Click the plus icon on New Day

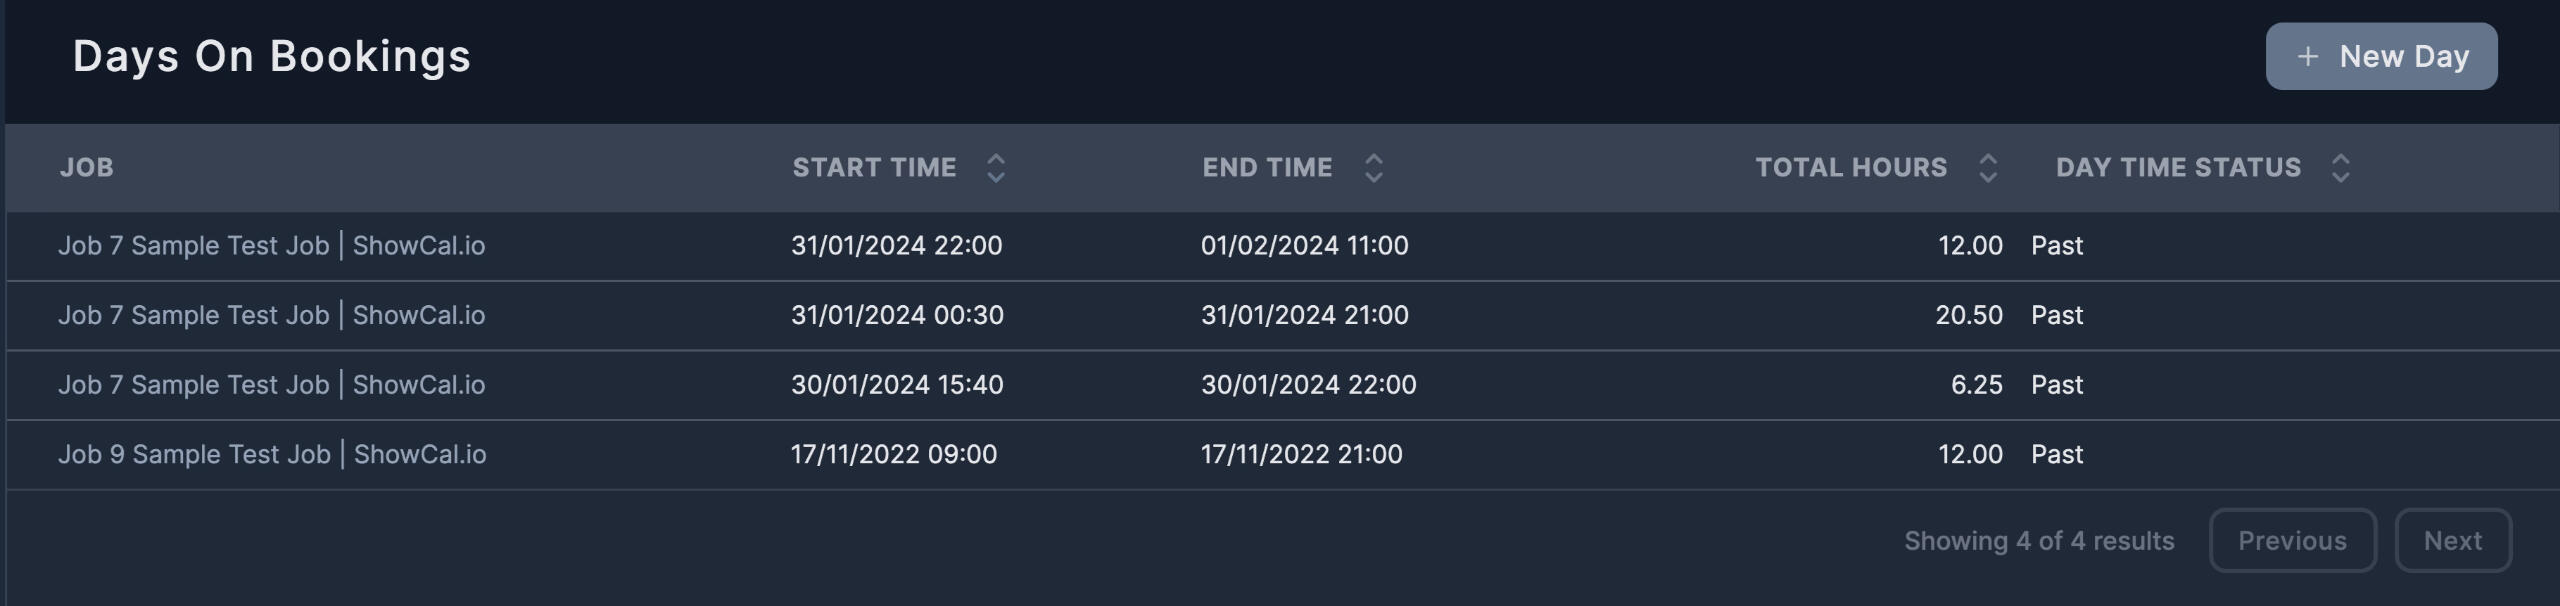(2307, 56)
